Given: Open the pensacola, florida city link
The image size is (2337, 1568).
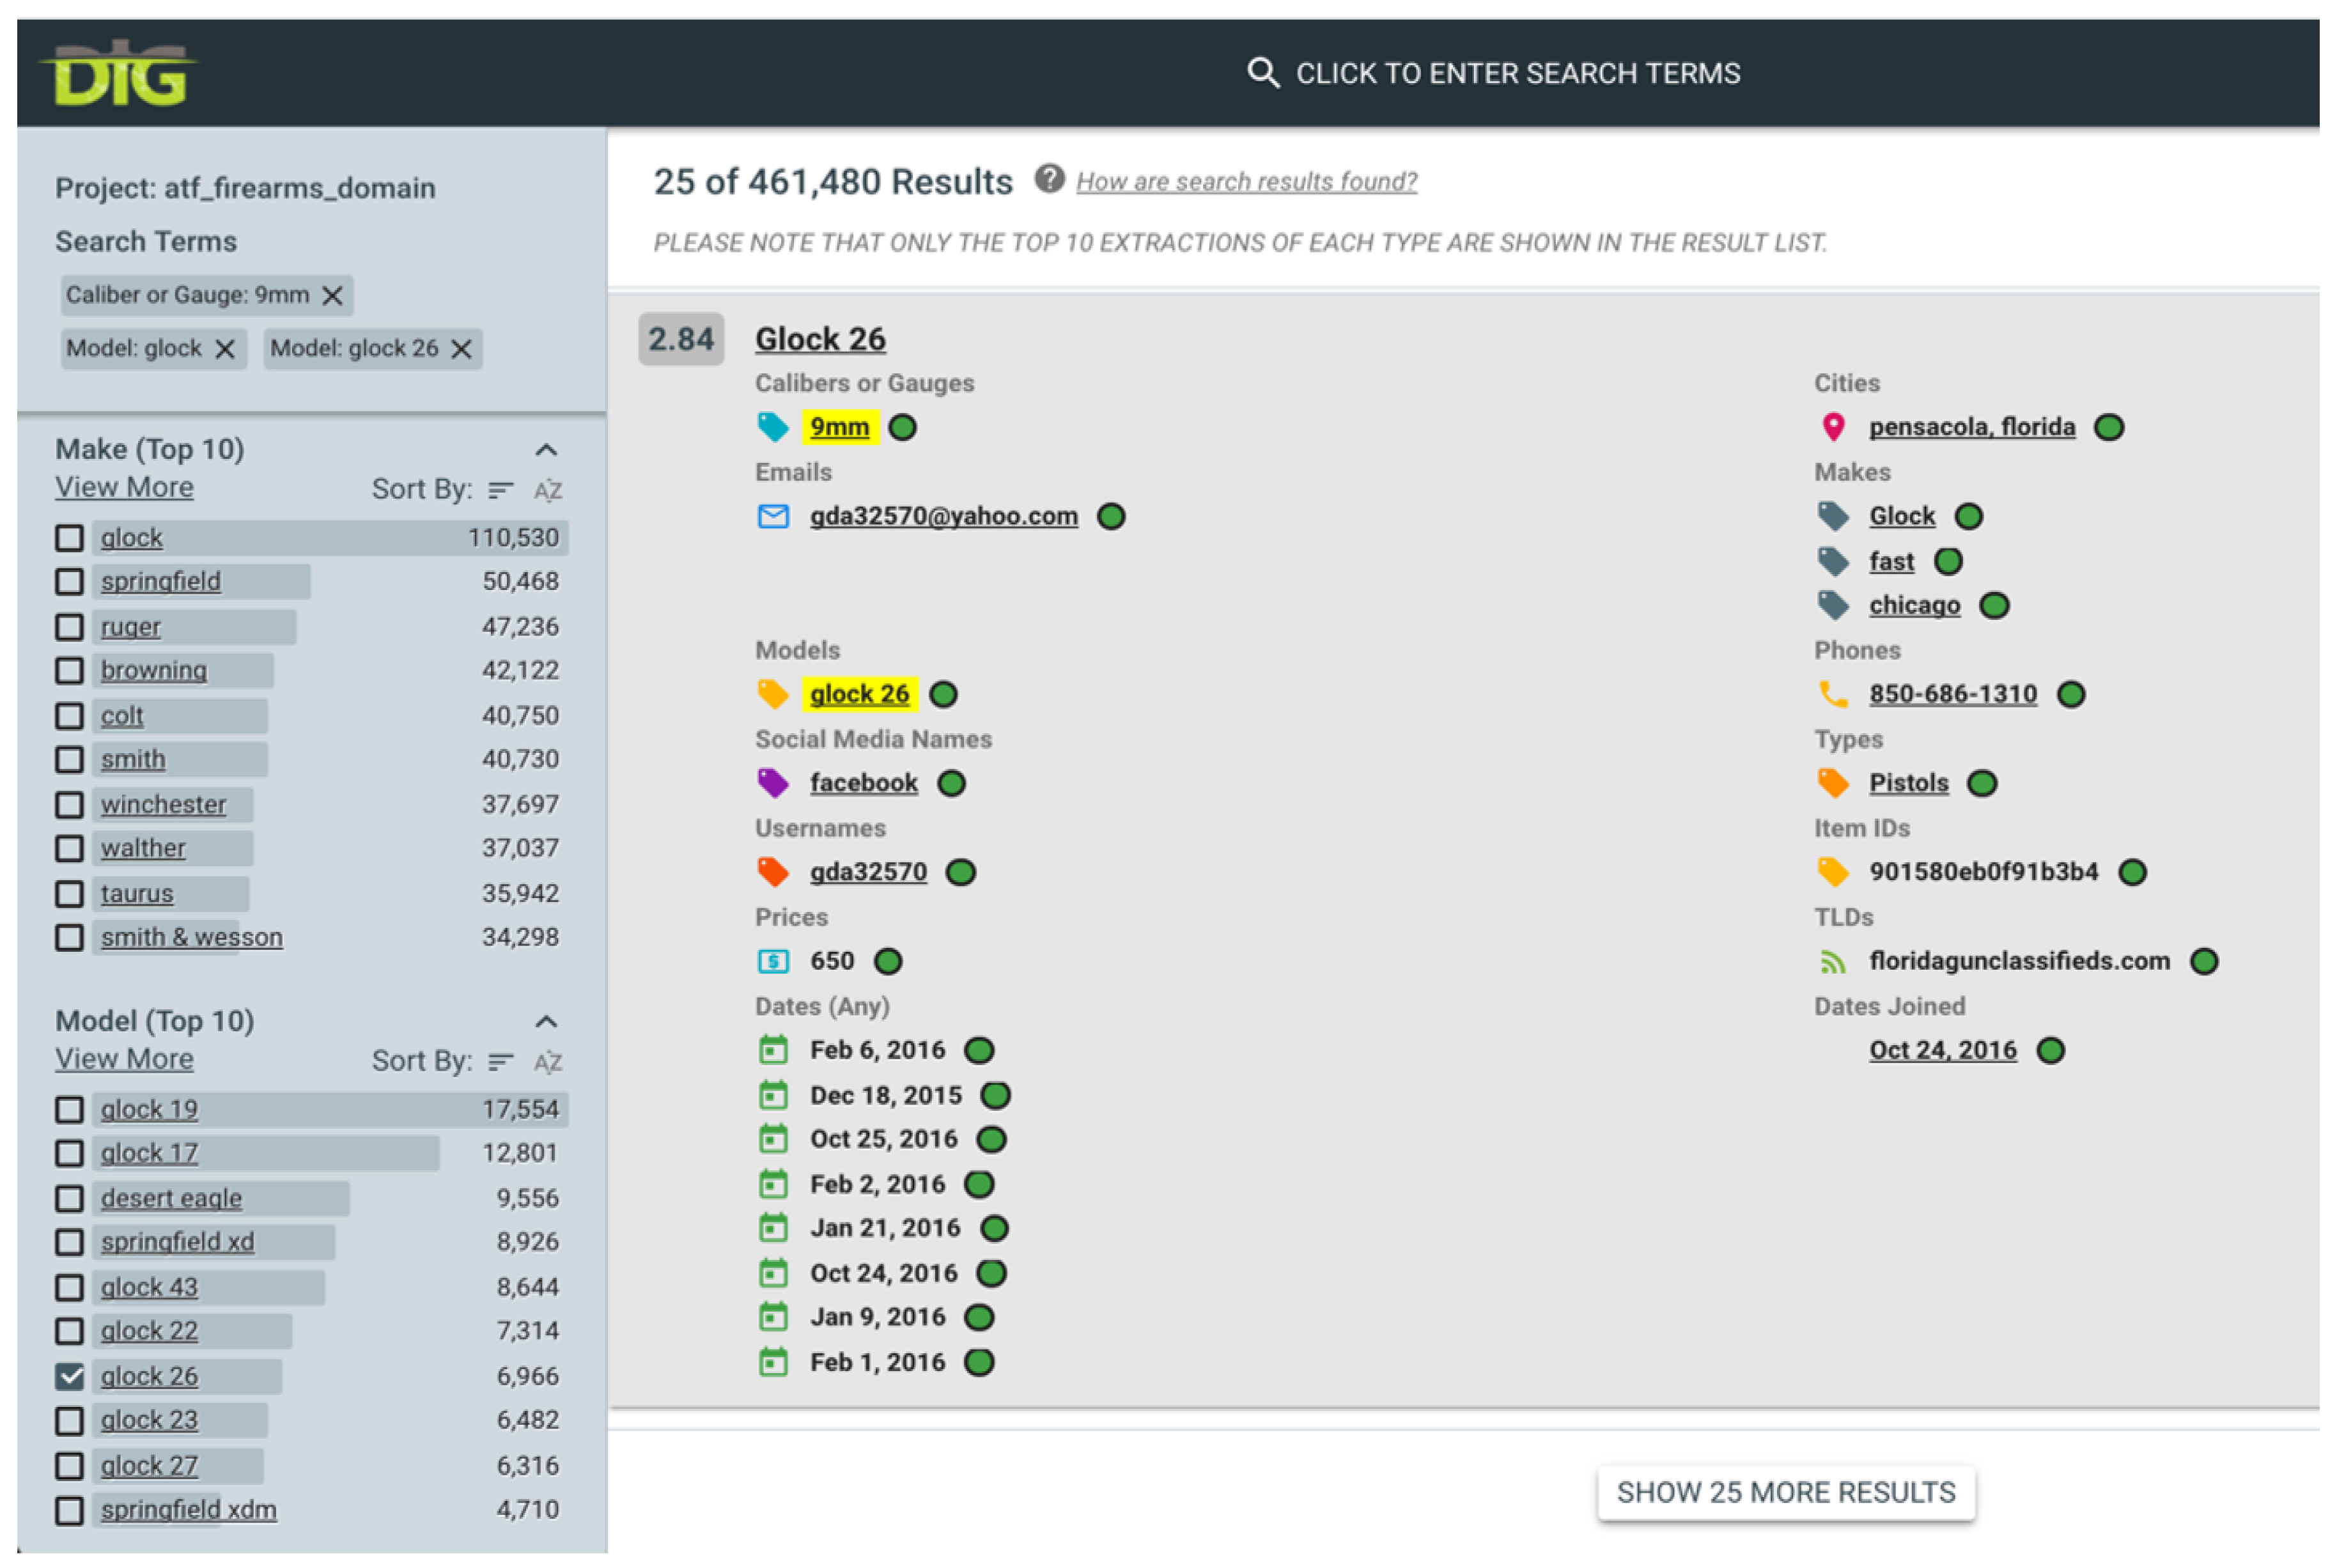Looking at the screenshot, I should [1972, 428].
